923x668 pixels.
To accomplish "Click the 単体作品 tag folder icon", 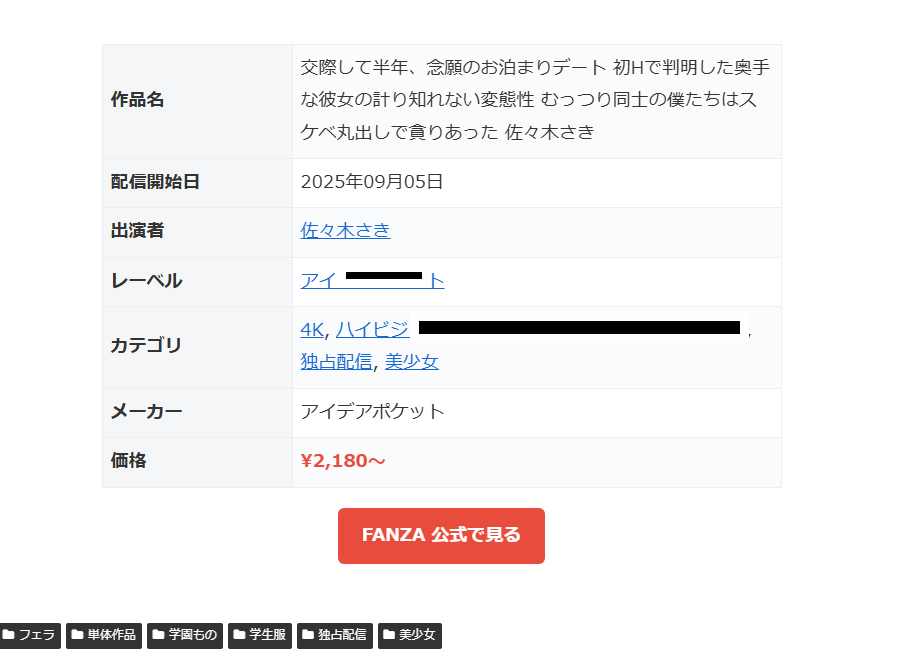I will [x=77, y=635].
